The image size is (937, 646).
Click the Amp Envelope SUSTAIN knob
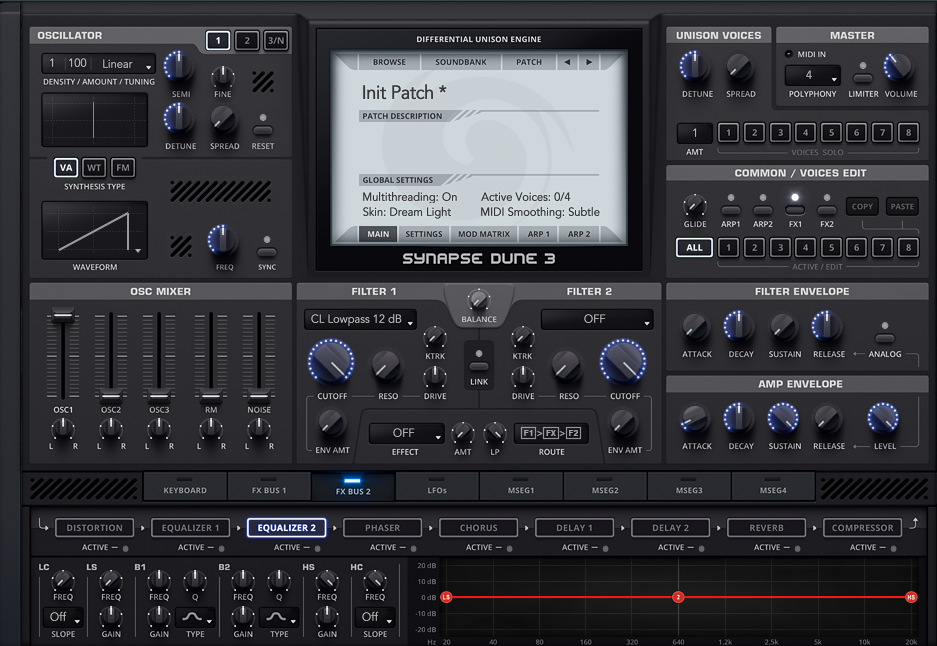783,418
